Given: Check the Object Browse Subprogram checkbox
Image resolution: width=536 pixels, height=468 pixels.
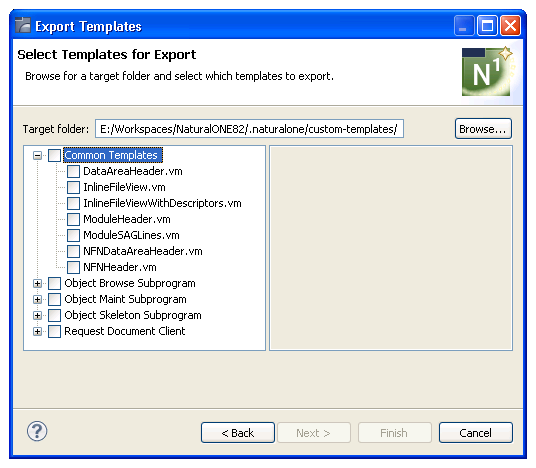Looking at the screenshot, I should 54,283.
